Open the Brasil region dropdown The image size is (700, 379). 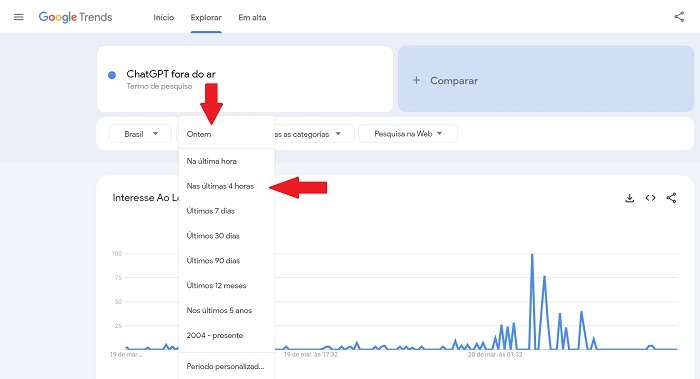pyautogui.click(x=140, y=133)
